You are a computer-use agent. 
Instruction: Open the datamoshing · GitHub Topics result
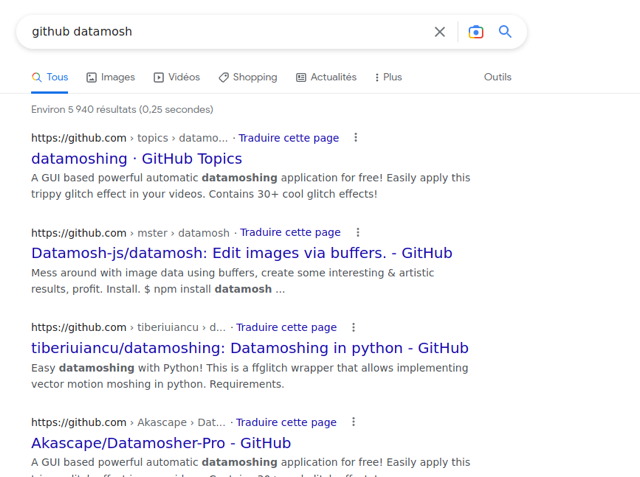tap(137, 159)
